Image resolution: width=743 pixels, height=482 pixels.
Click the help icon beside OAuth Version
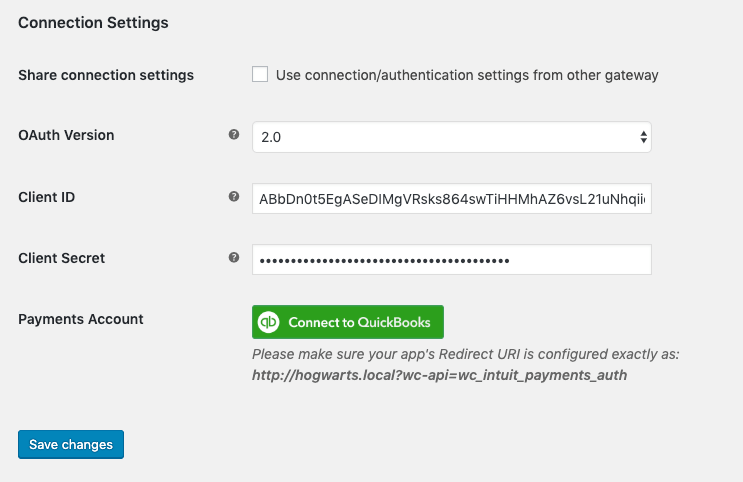tap(234, 135)
